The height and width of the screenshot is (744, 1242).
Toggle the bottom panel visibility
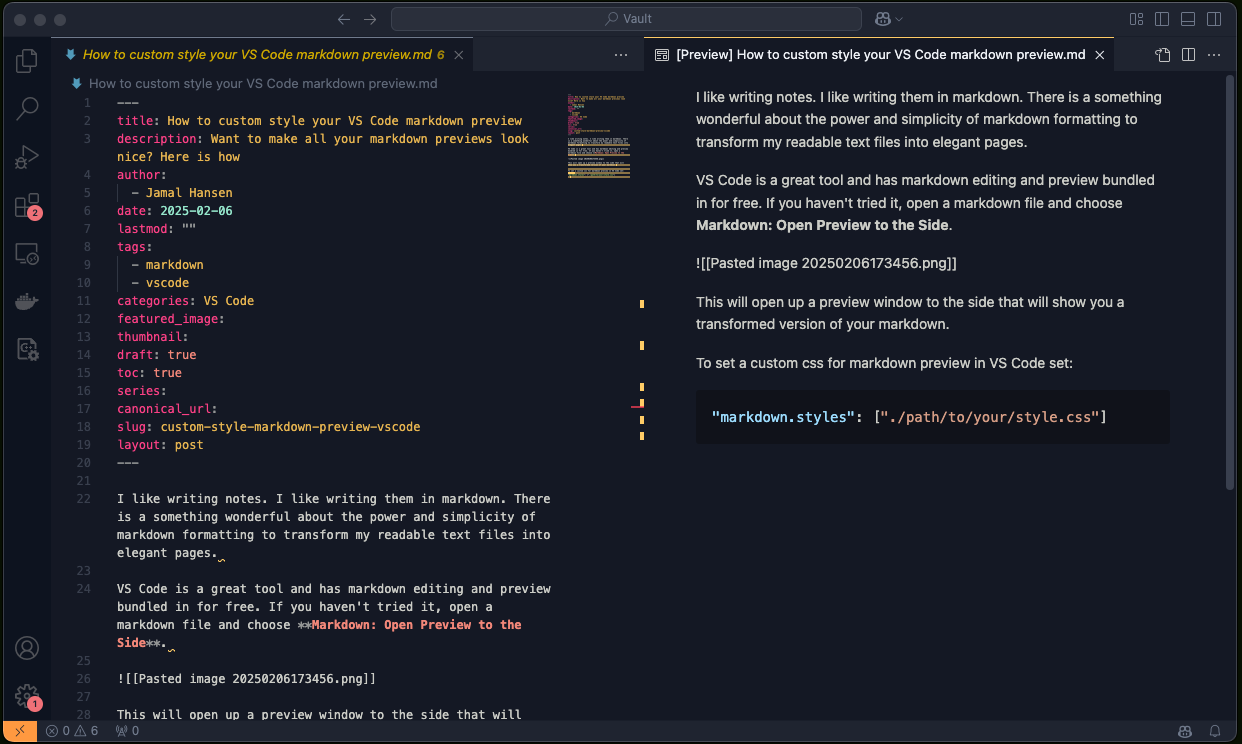[1188, 19]
